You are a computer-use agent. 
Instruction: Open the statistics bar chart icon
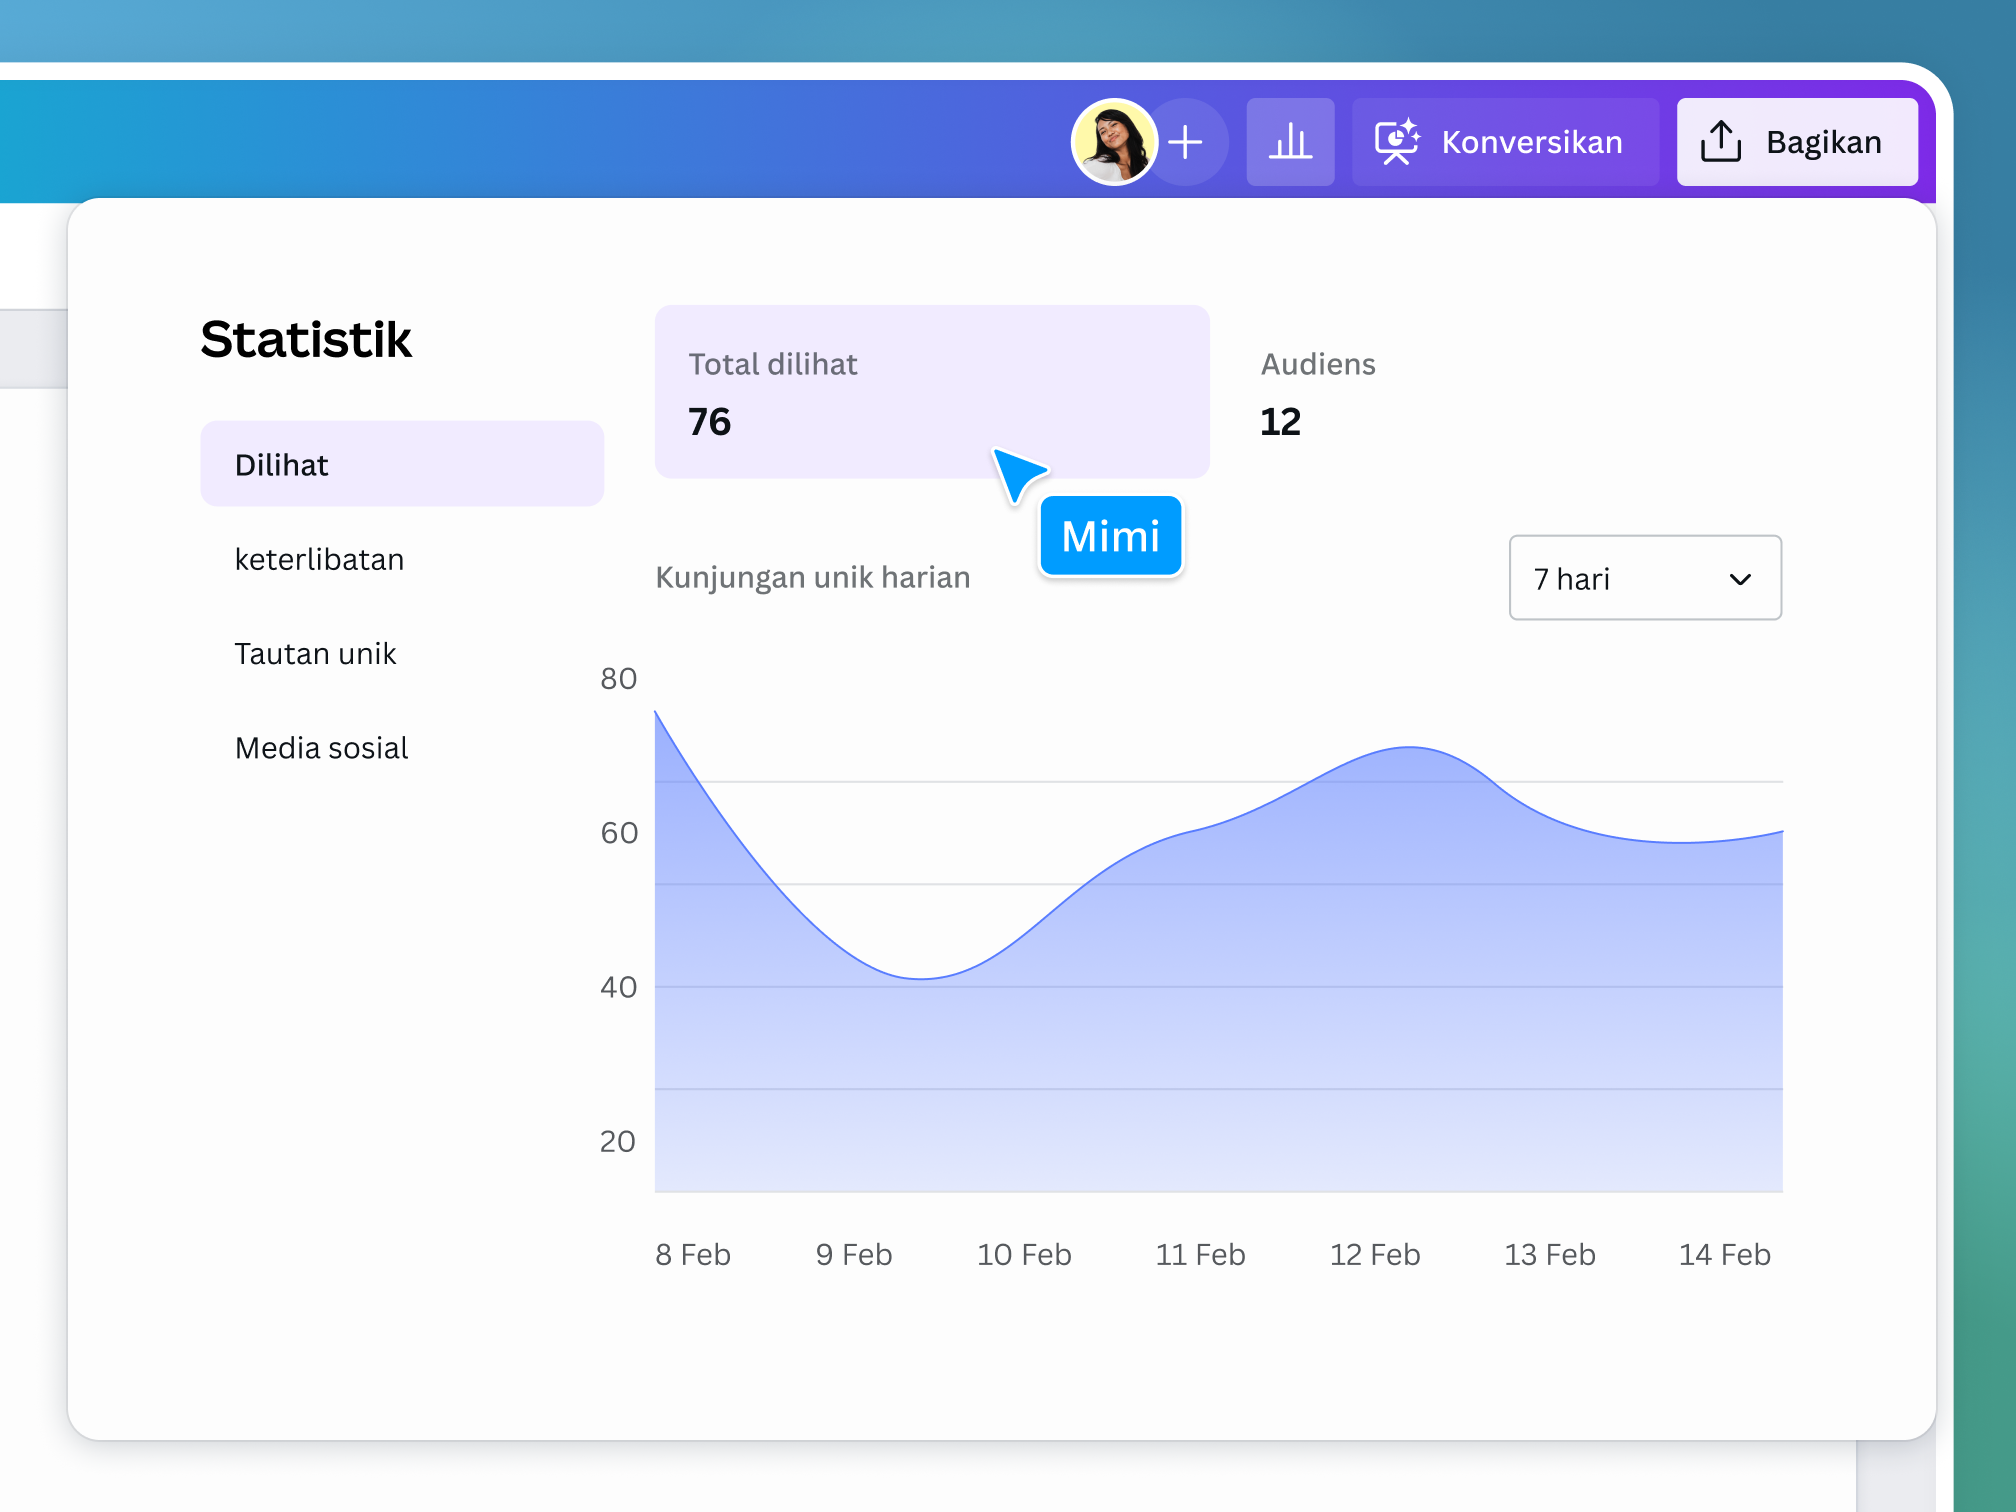pos(1290,142)
